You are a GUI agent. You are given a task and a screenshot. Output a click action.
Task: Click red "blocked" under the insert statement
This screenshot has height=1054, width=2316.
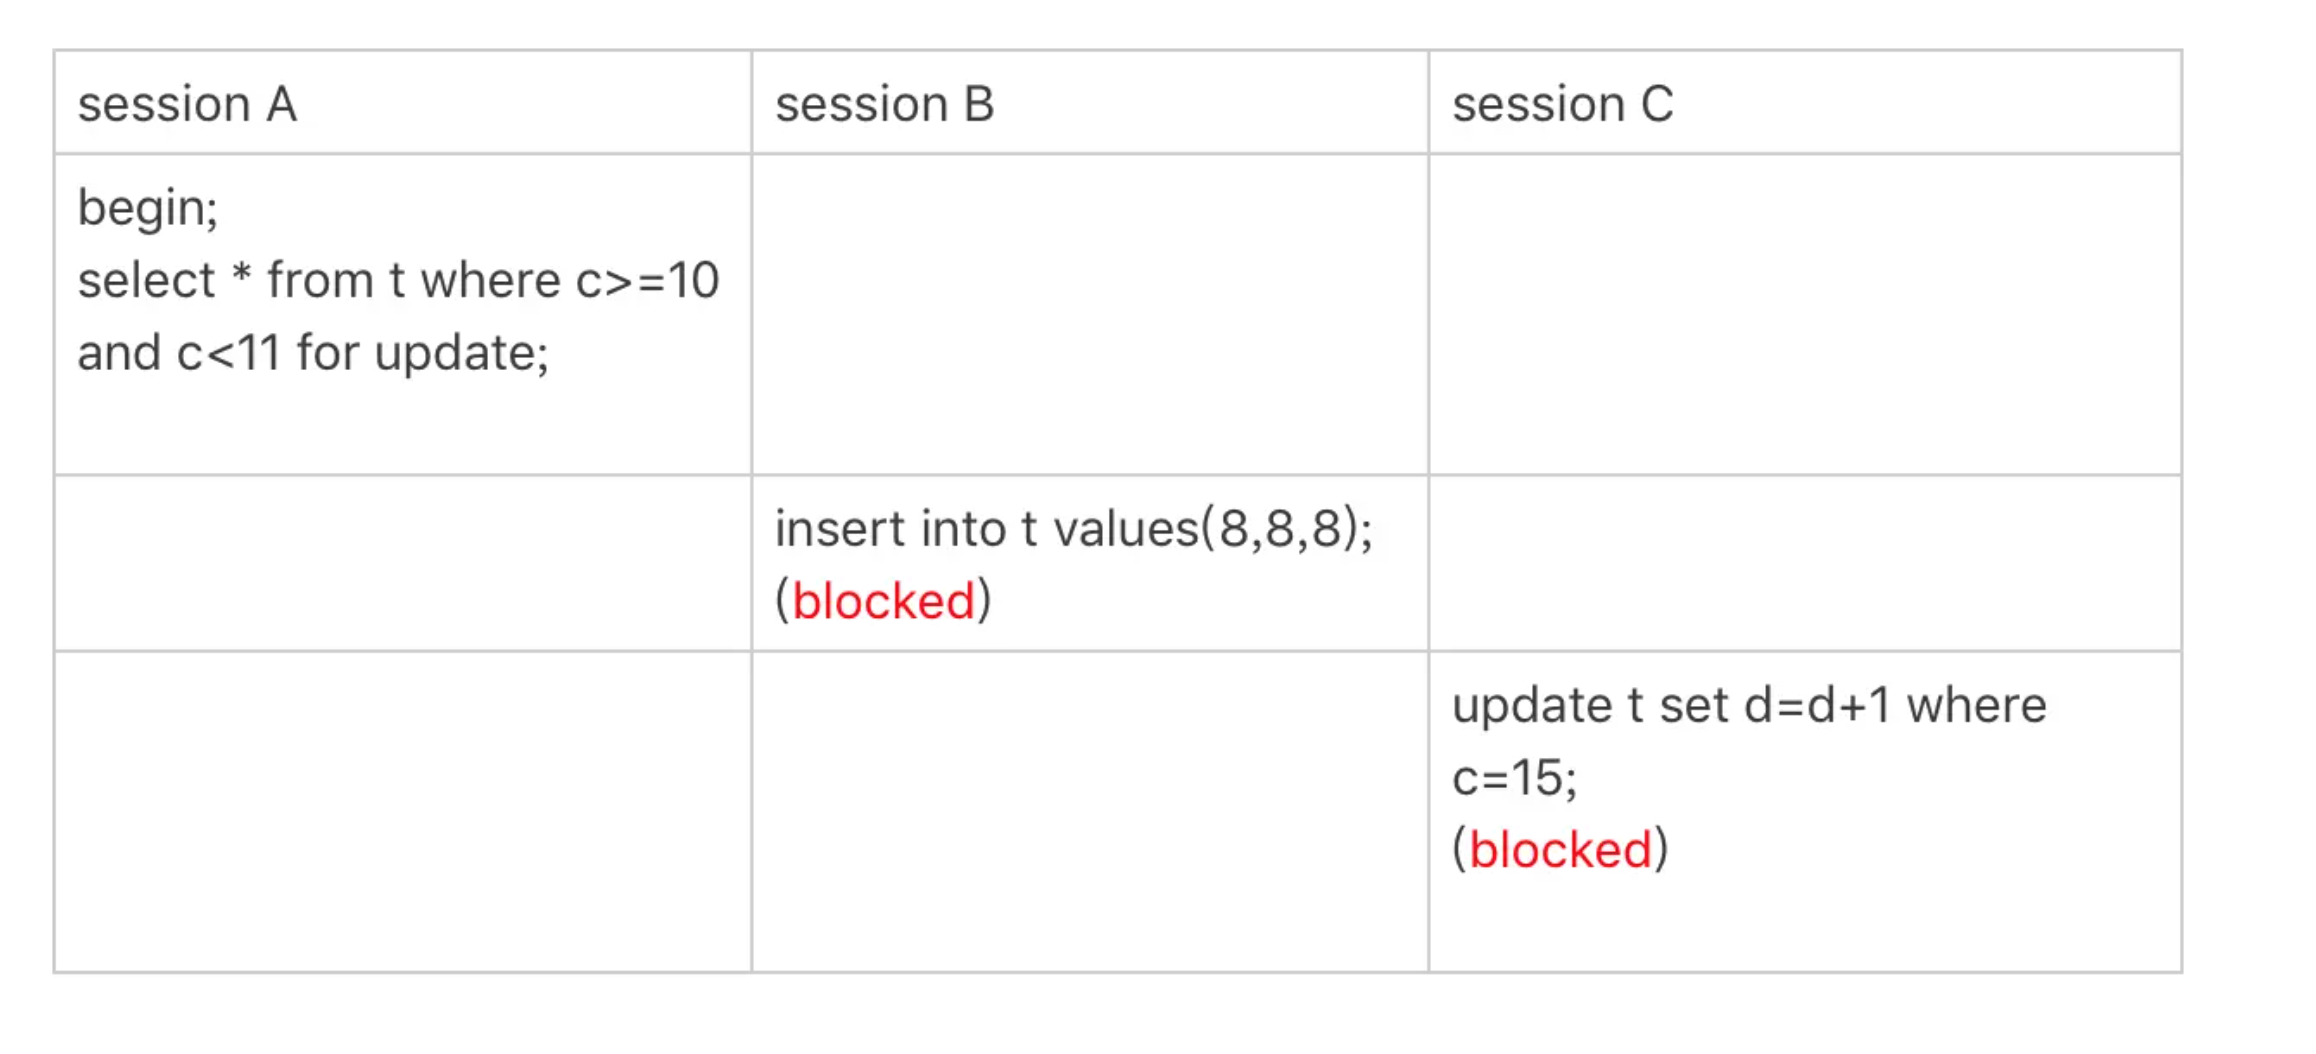883,602
